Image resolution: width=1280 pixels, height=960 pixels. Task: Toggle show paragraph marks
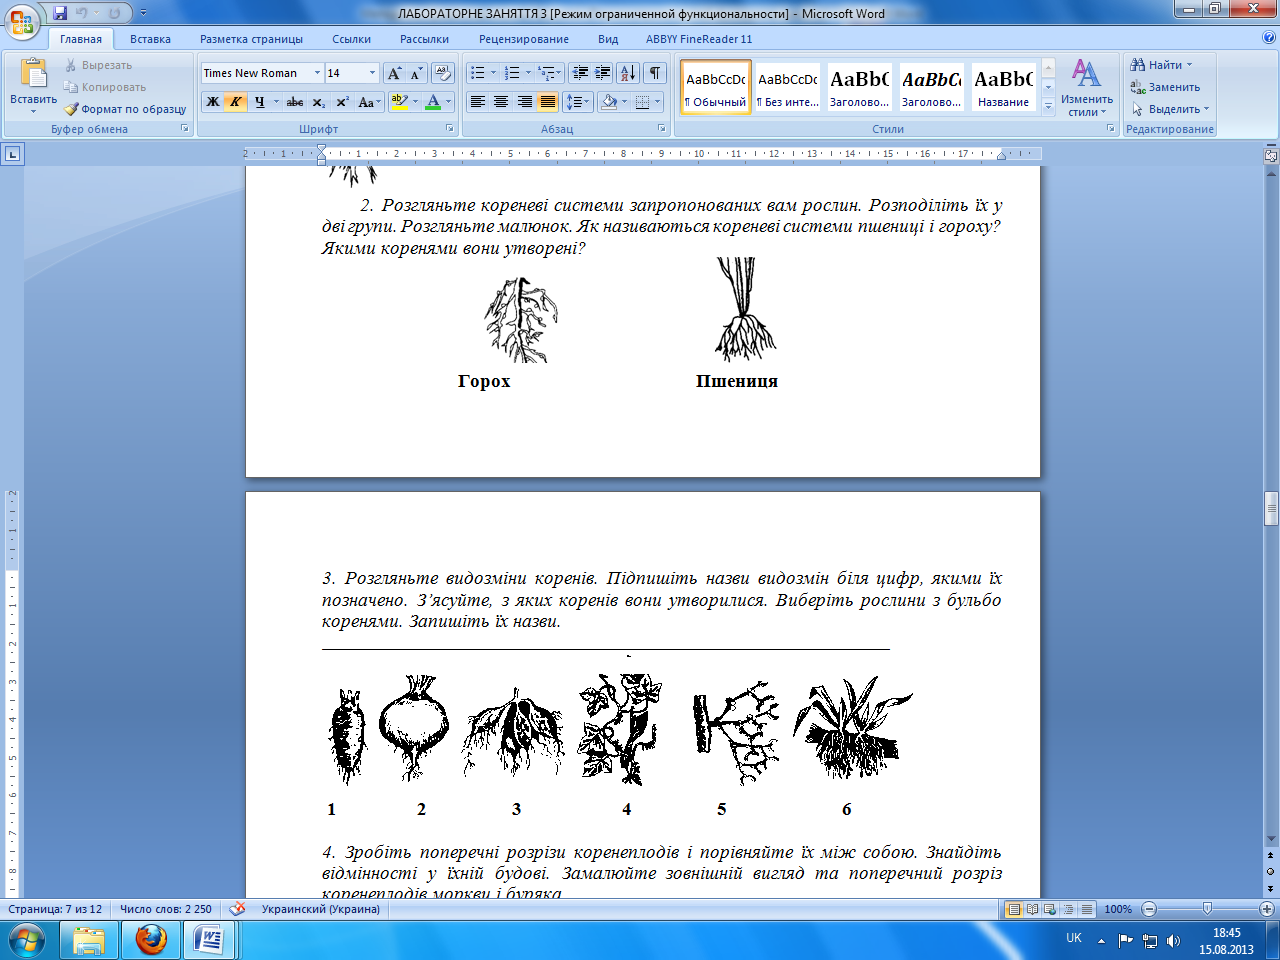(655, 73)
